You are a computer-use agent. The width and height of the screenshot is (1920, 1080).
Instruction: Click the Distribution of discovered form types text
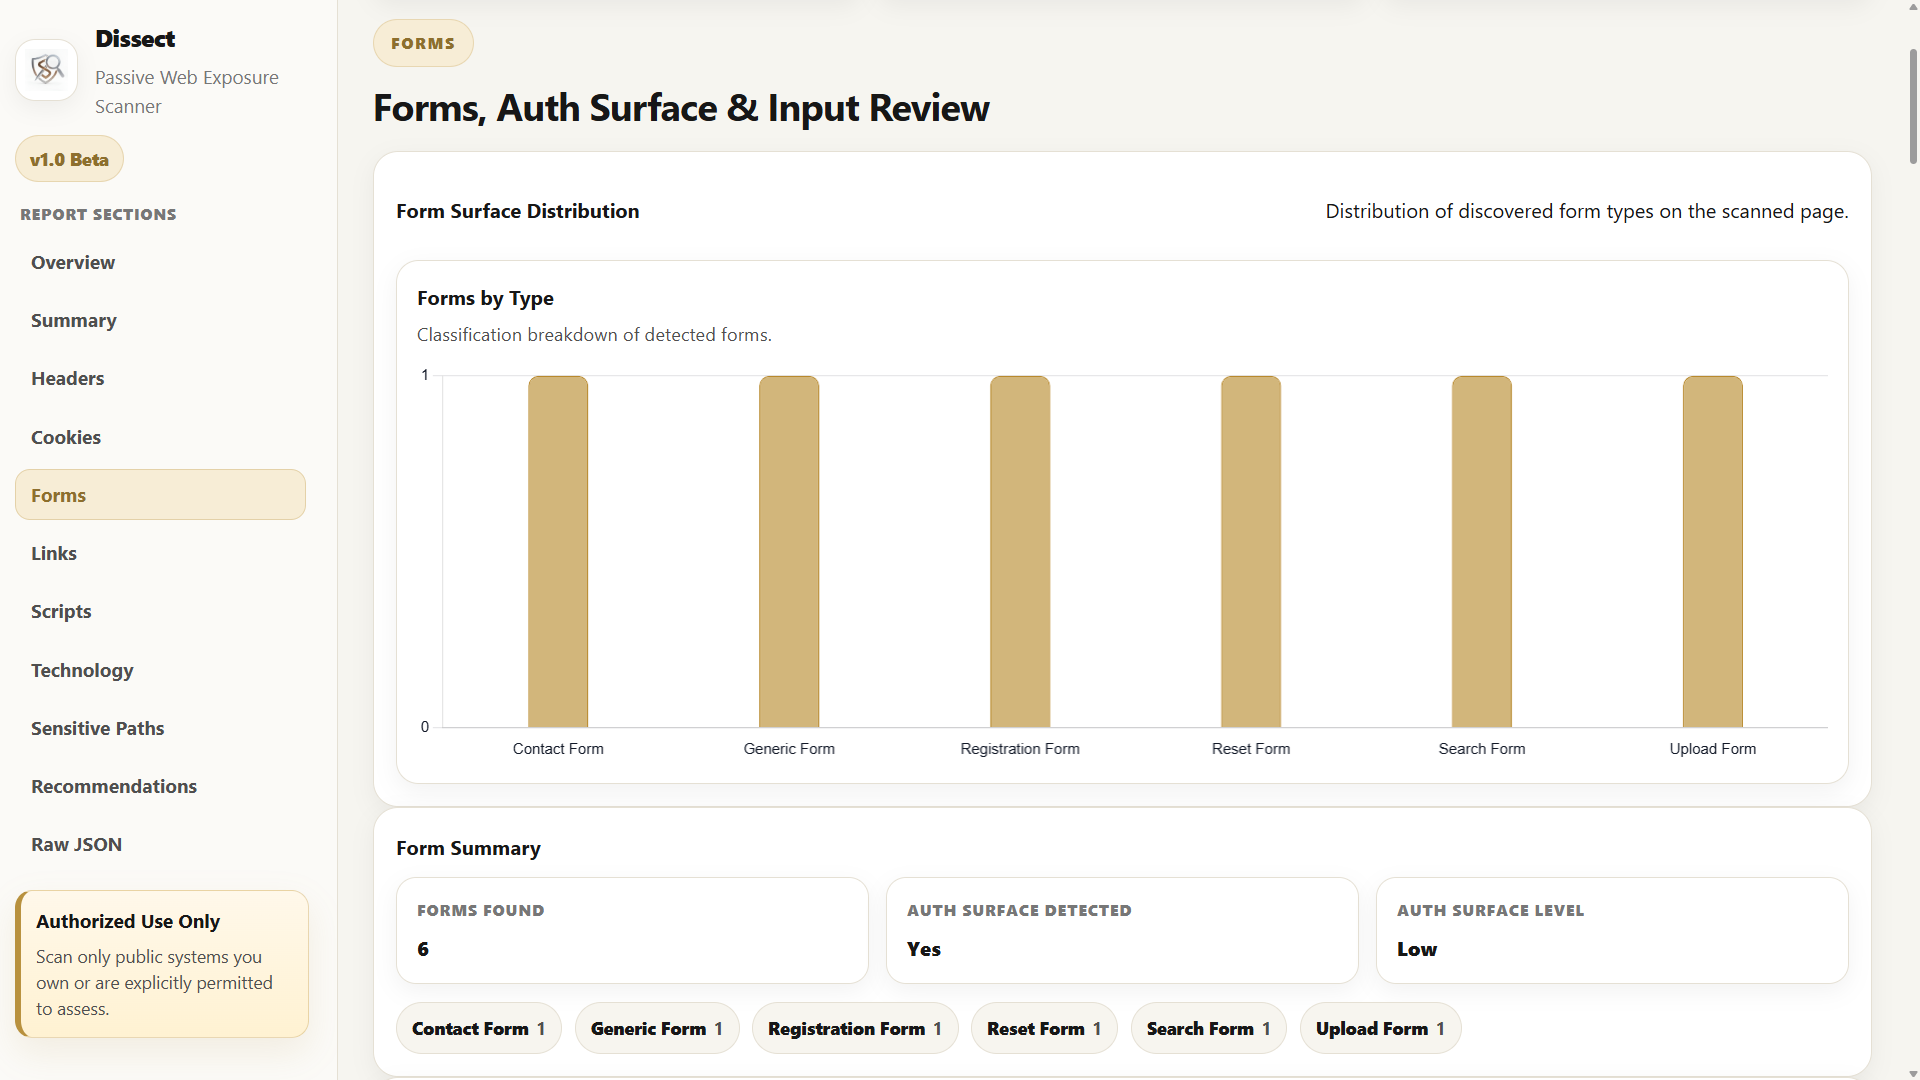coord(1587,211)
